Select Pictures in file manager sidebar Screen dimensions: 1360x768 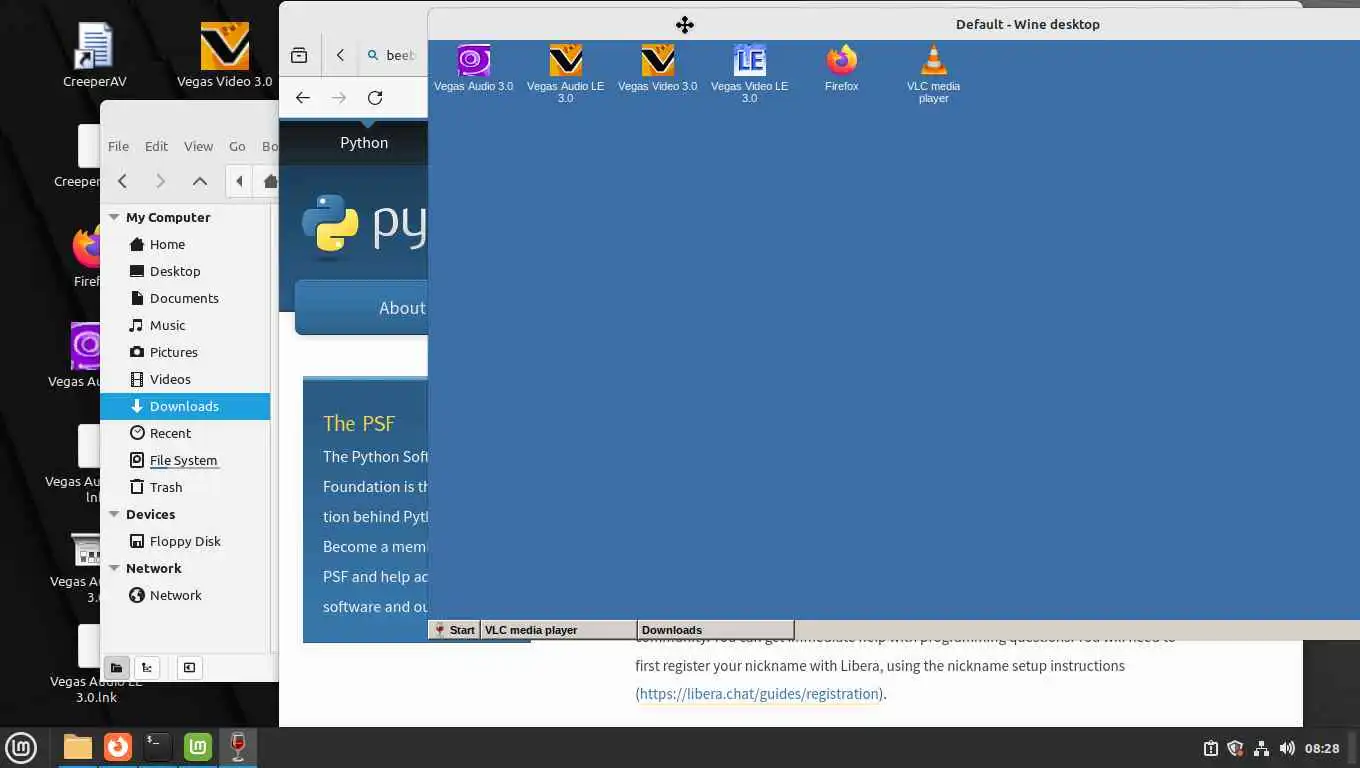(185, 352)
